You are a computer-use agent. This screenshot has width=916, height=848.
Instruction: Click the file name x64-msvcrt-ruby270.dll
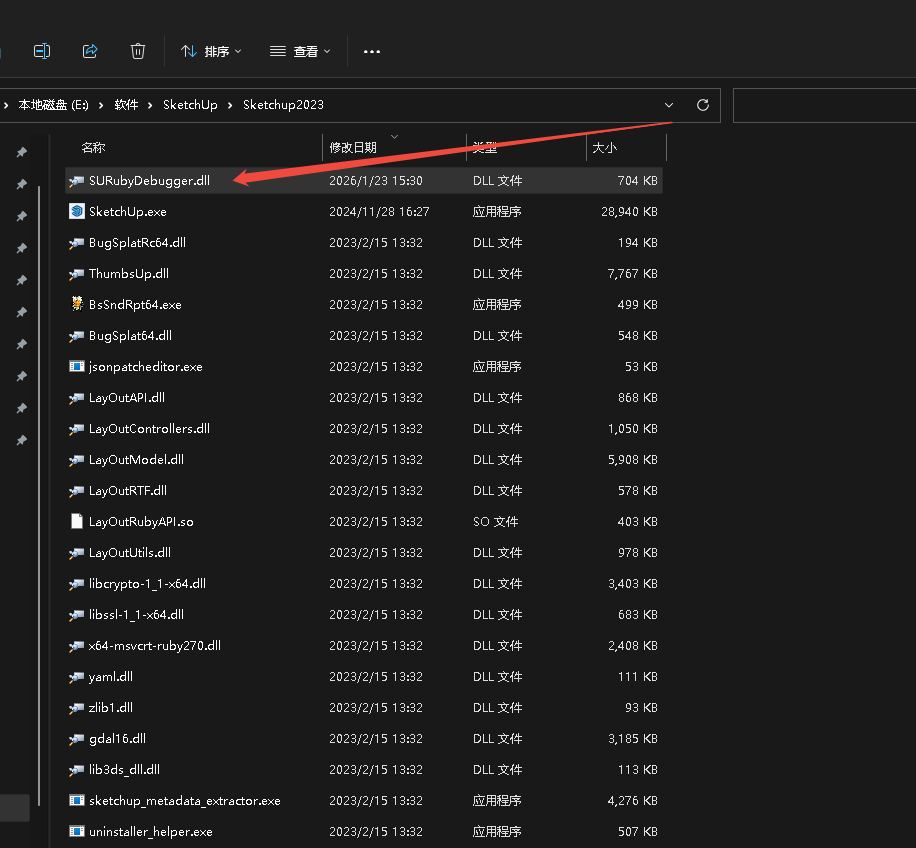point(155,645)
